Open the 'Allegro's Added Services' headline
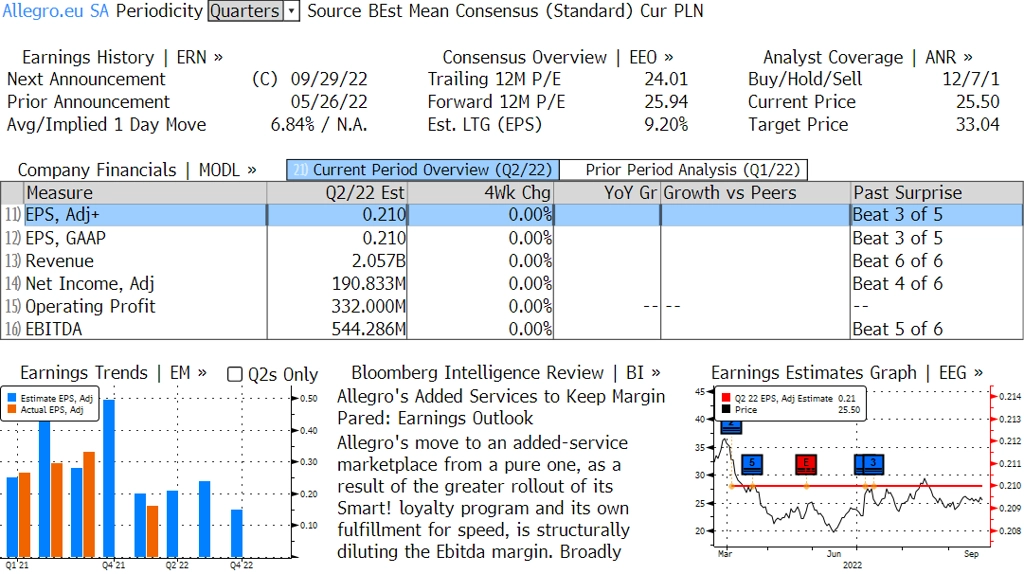The image size is (1024, 574). pyautogui.click(x=501, y=407)
